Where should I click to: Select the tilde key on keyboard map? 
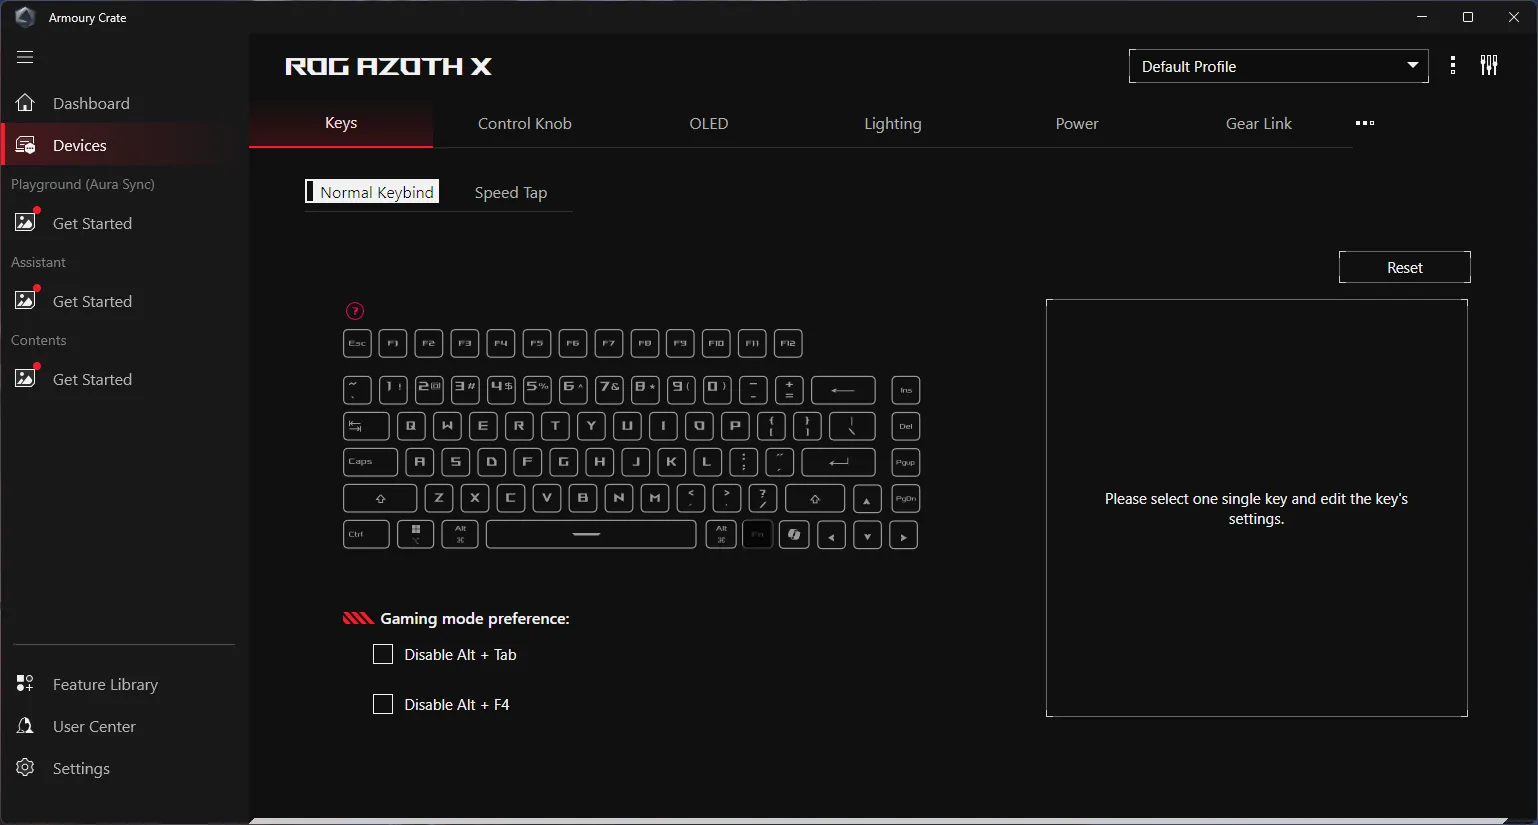click(357, 390)
